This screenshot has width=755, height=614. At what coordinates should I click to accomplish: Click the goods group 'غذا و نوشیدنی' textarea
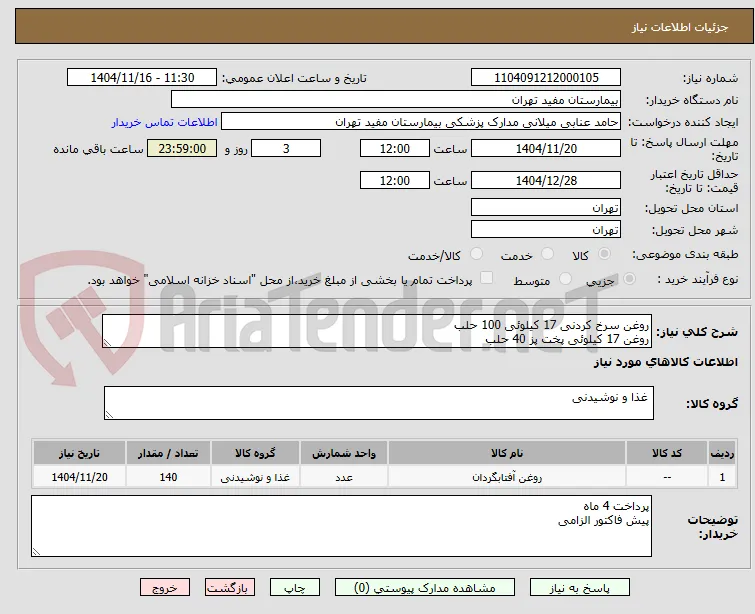click(379, 403)
